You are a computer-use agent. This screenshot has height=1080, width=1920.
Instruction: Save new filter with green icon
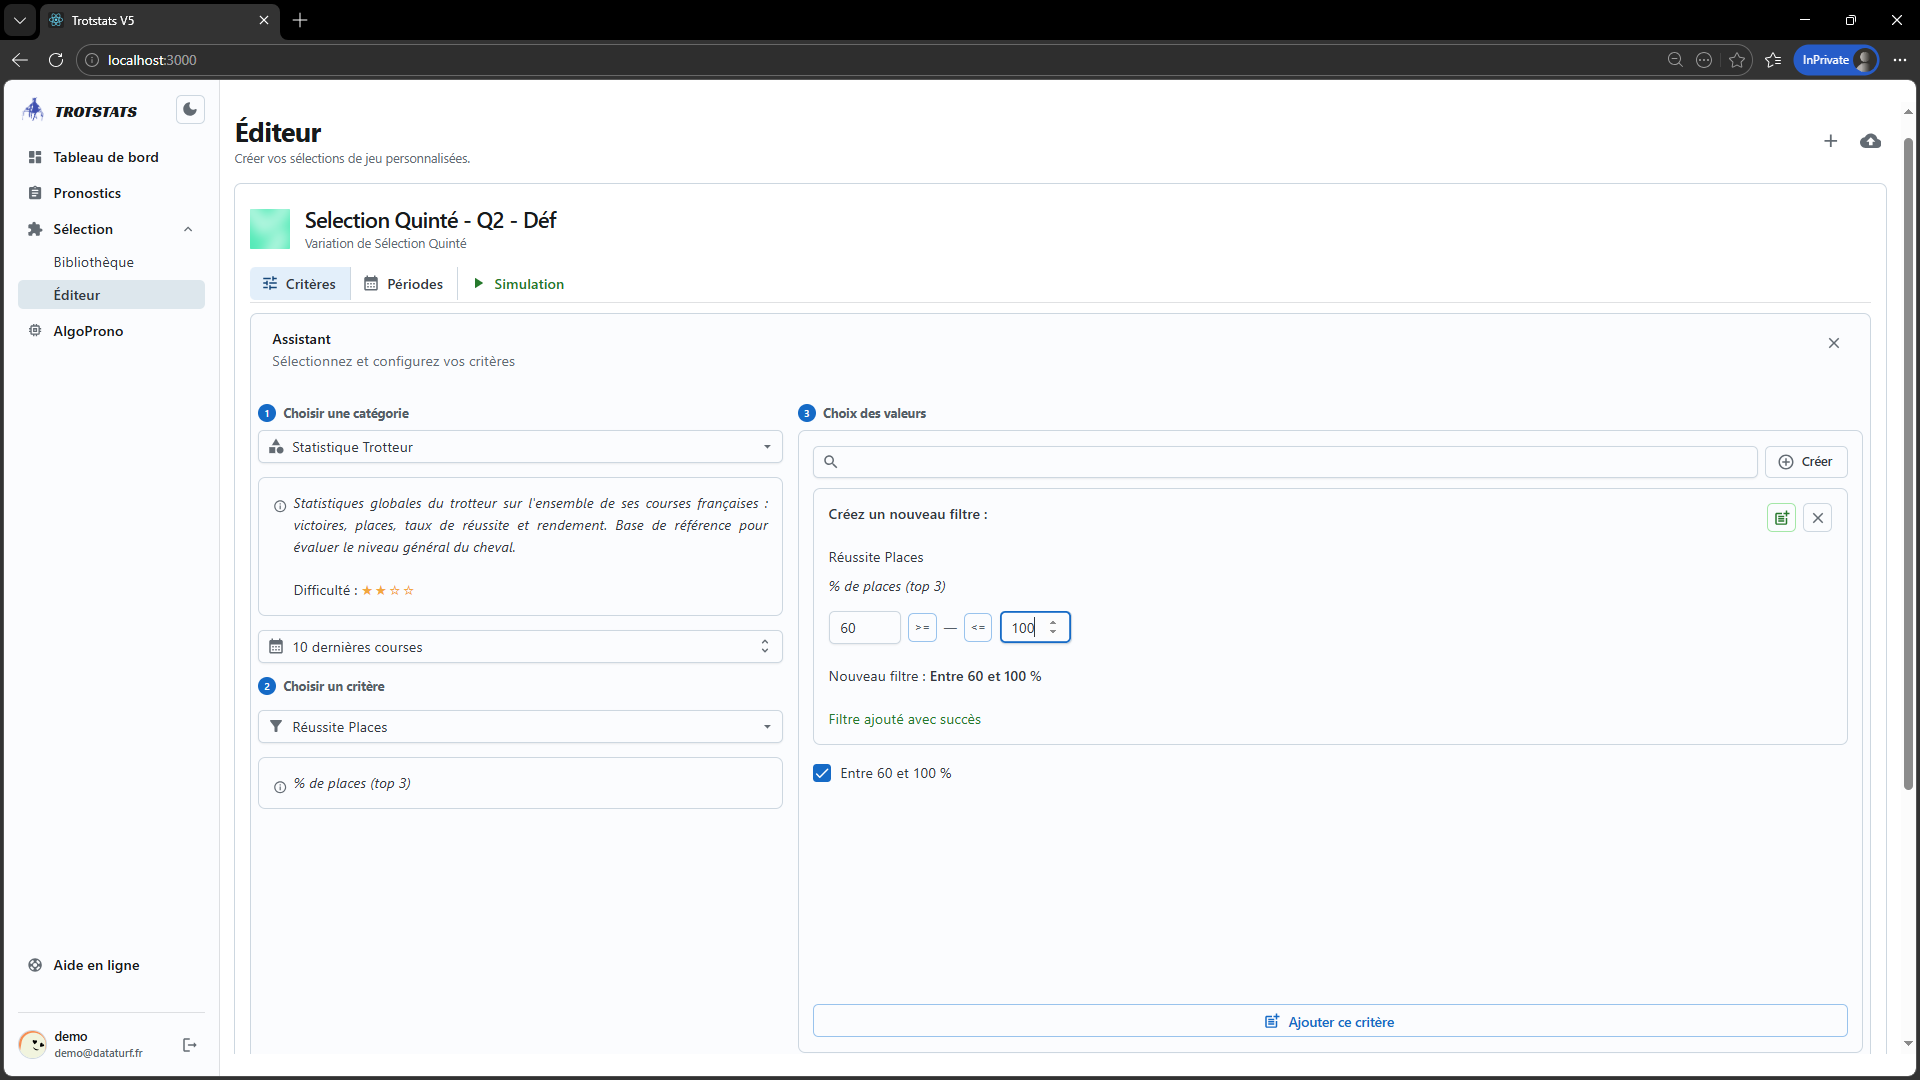[x=1781, y=518]
